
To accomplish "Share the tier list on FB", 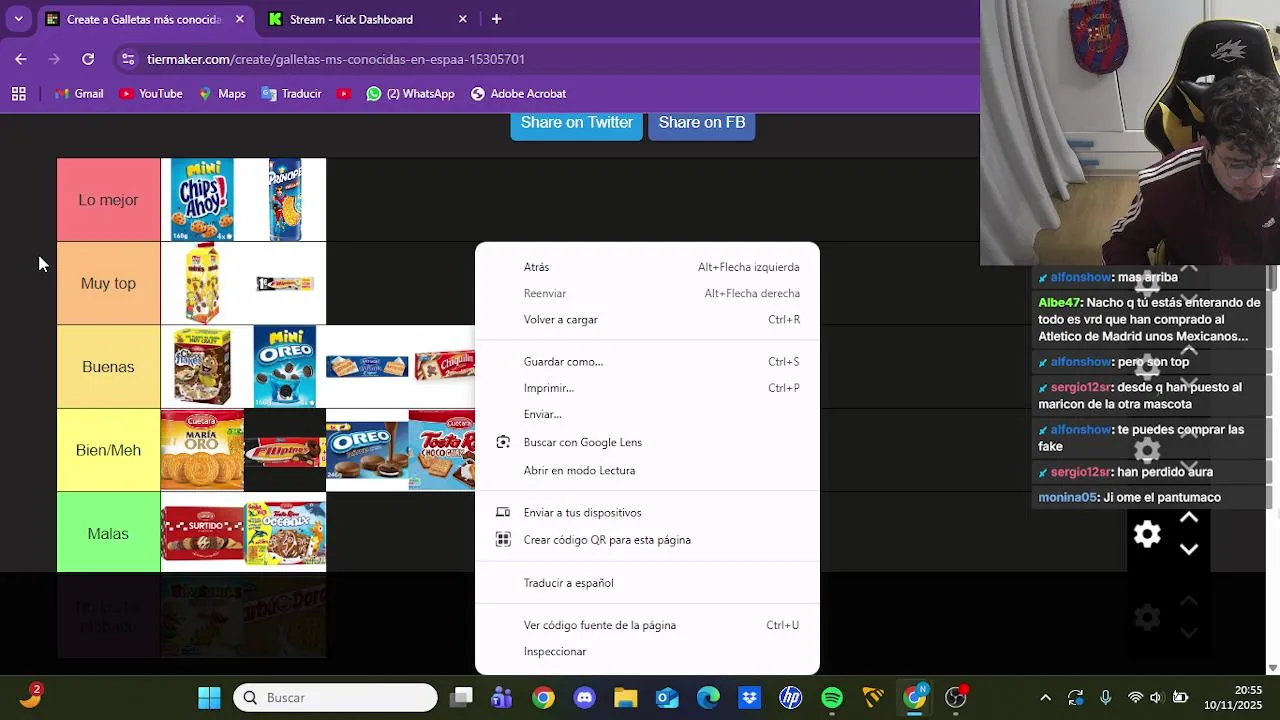I will (x=701, y=123).
